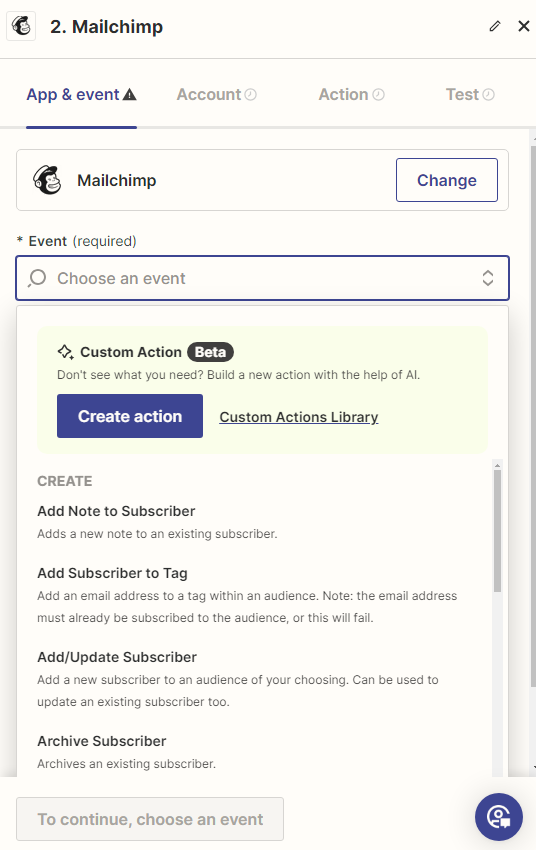Toggle the event dropdown chevron arrows
The width and height of the screenshot is (536, 850).
488,278
